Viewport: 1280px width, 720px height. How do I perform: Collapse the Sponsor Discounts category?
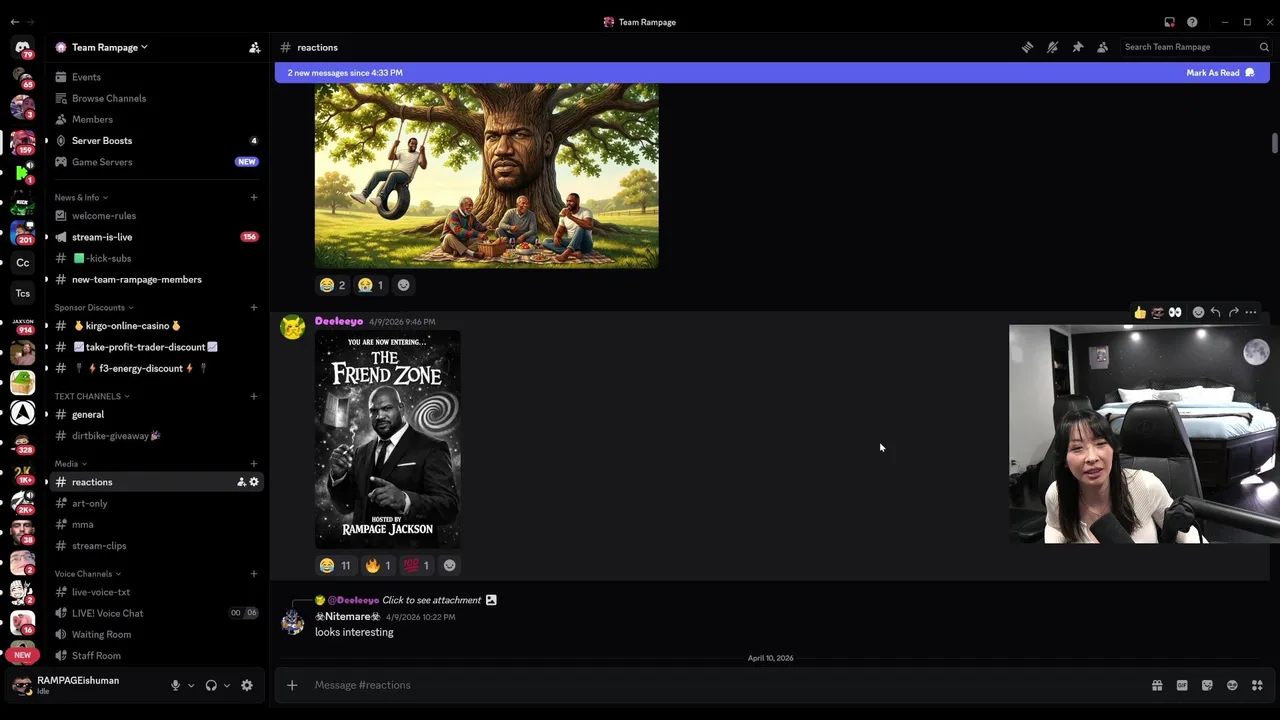click(x=94, y=307)
